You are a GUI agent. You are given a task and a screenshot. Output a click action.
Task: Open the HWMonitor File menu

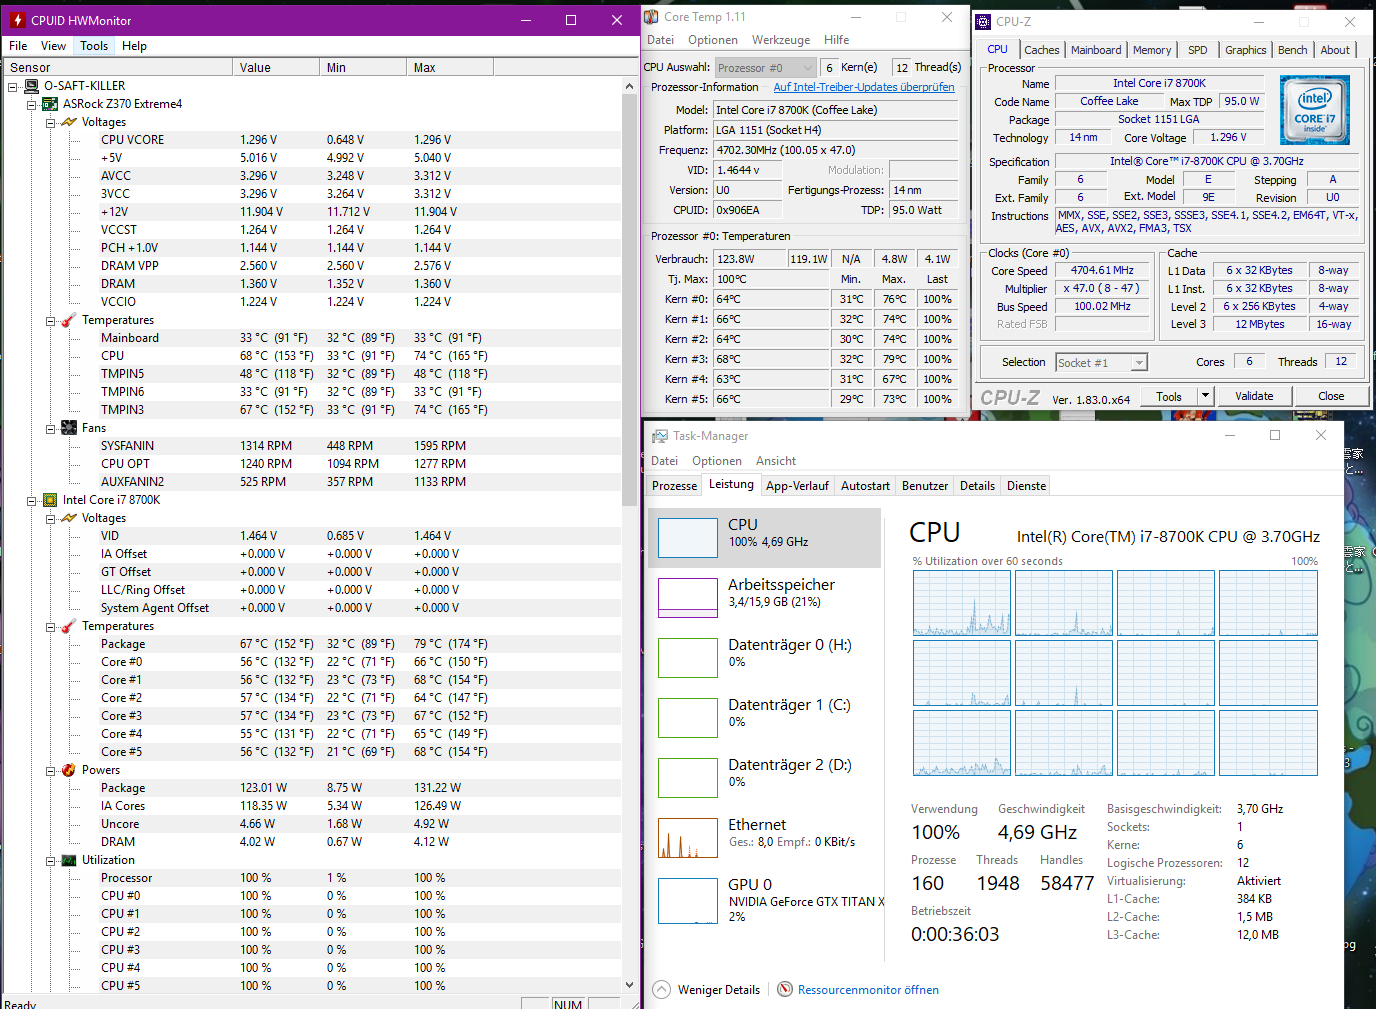18,46
